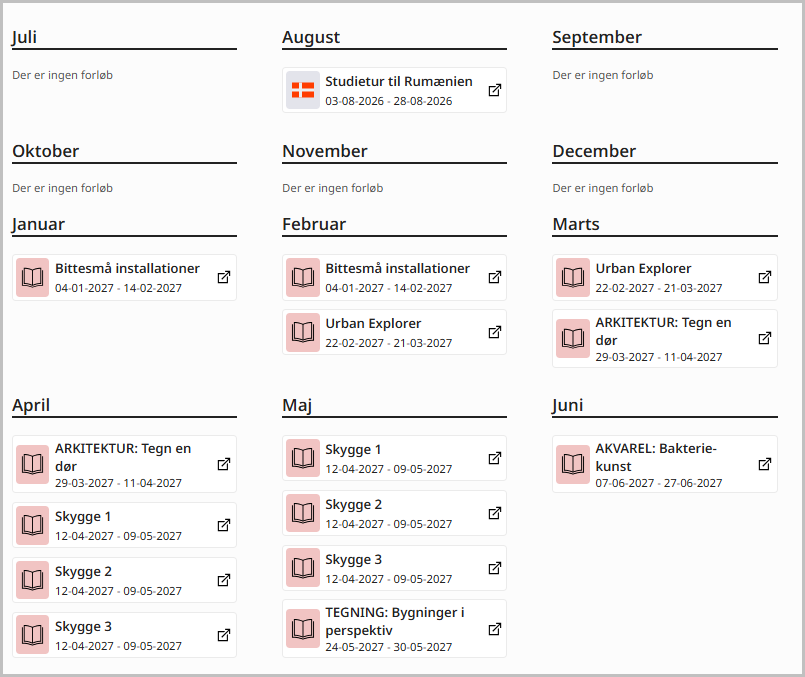Click book icon of Skygge 1 in Maj
Screen dimensions: 805x677
(x=303, y=458)
